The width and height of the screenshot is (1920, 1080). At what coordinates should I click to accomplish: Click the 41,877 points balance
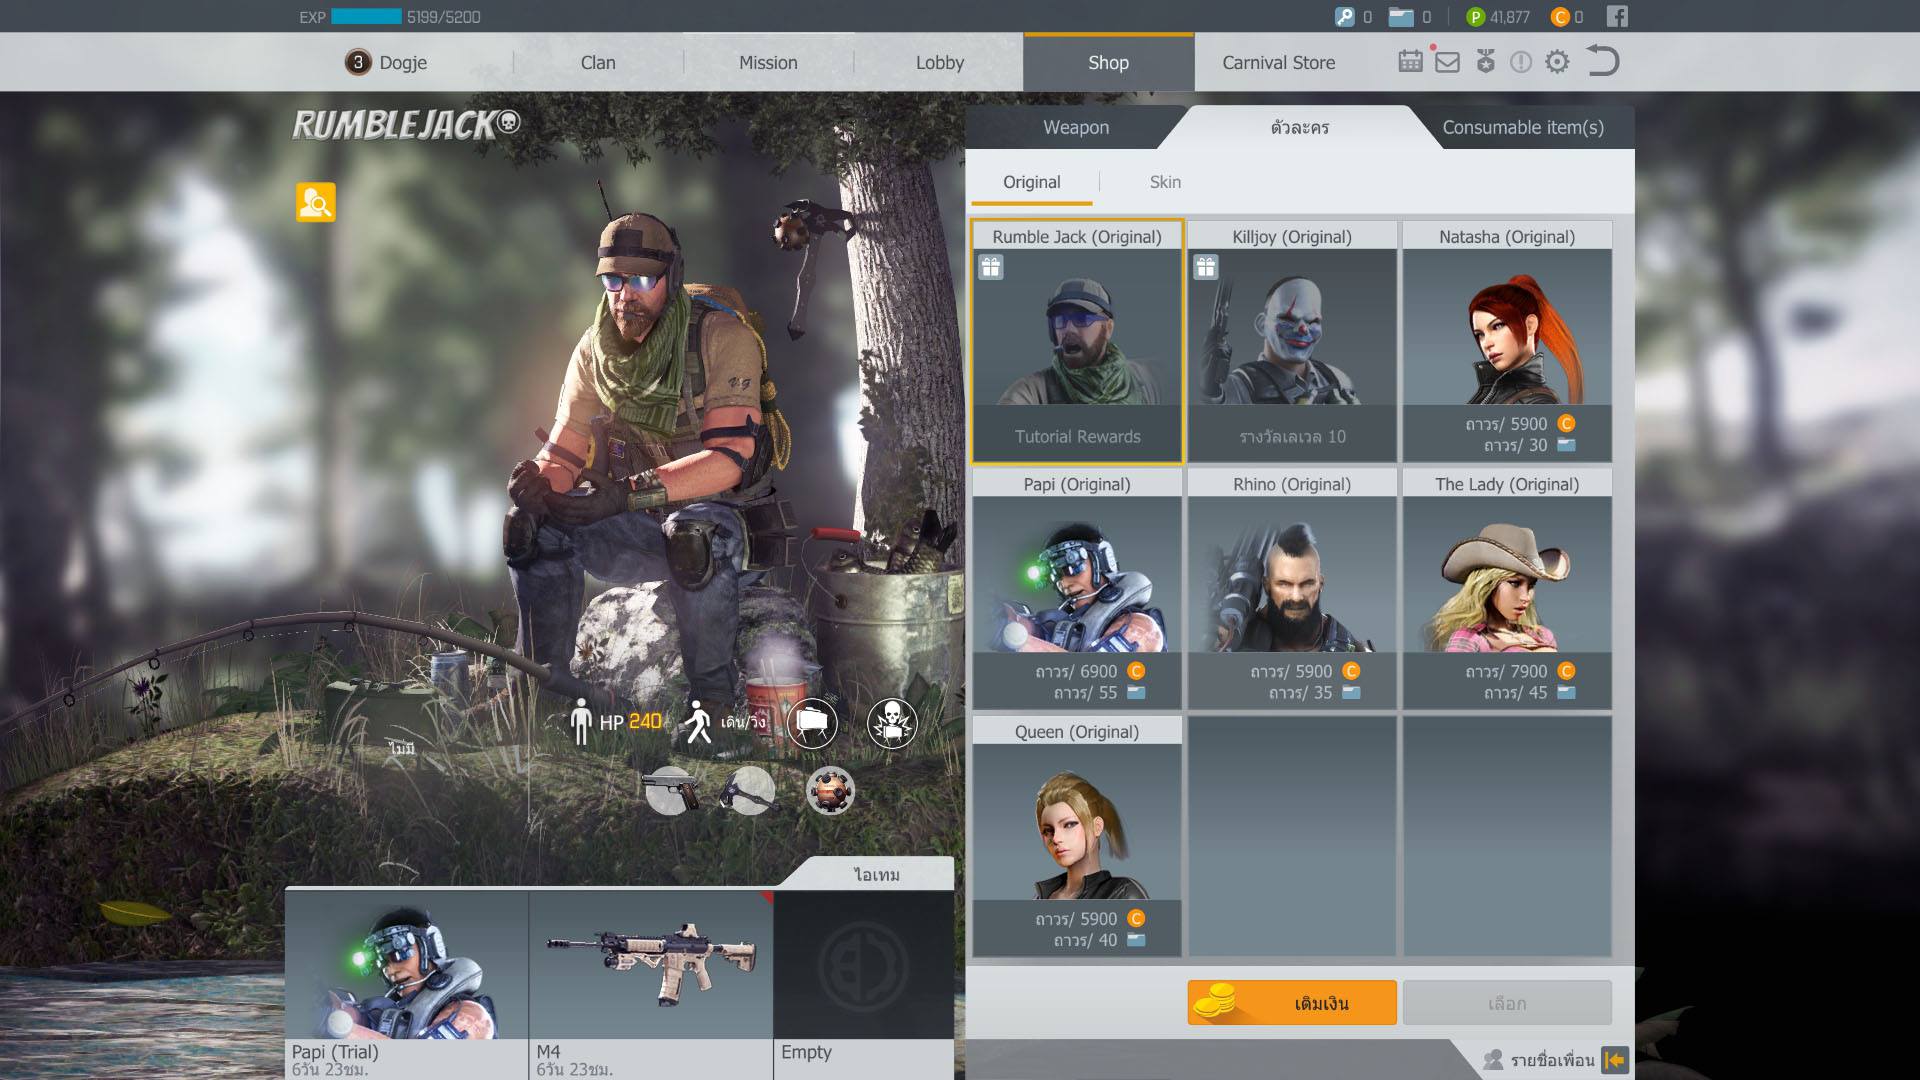point(1510,17)
